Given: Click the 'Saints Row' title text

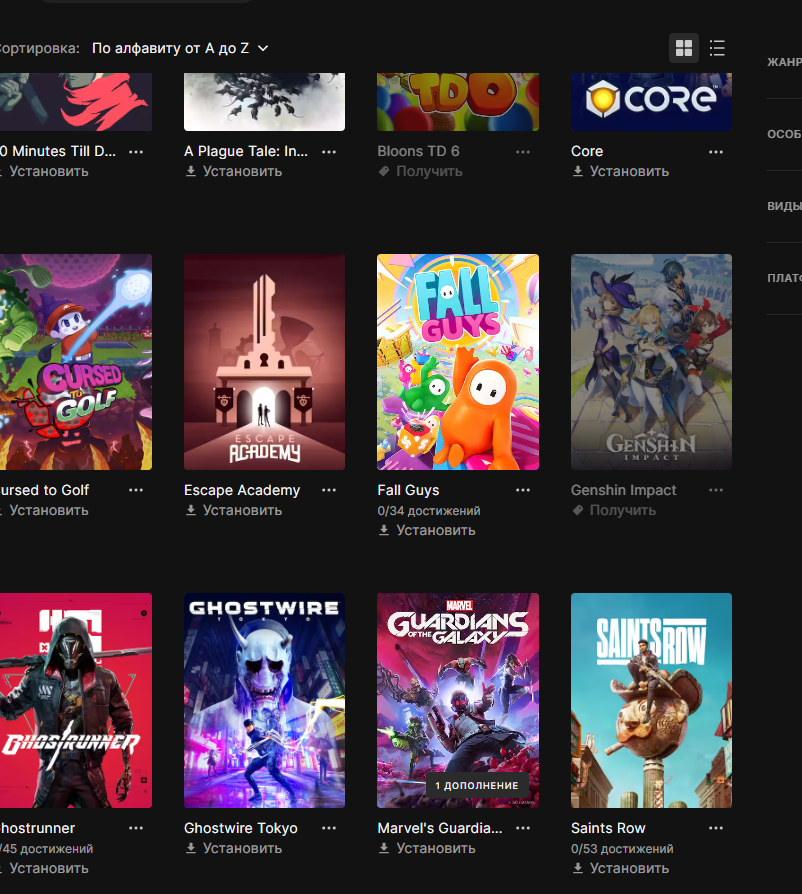Looking at the screenshot, I should pos(608,828).
